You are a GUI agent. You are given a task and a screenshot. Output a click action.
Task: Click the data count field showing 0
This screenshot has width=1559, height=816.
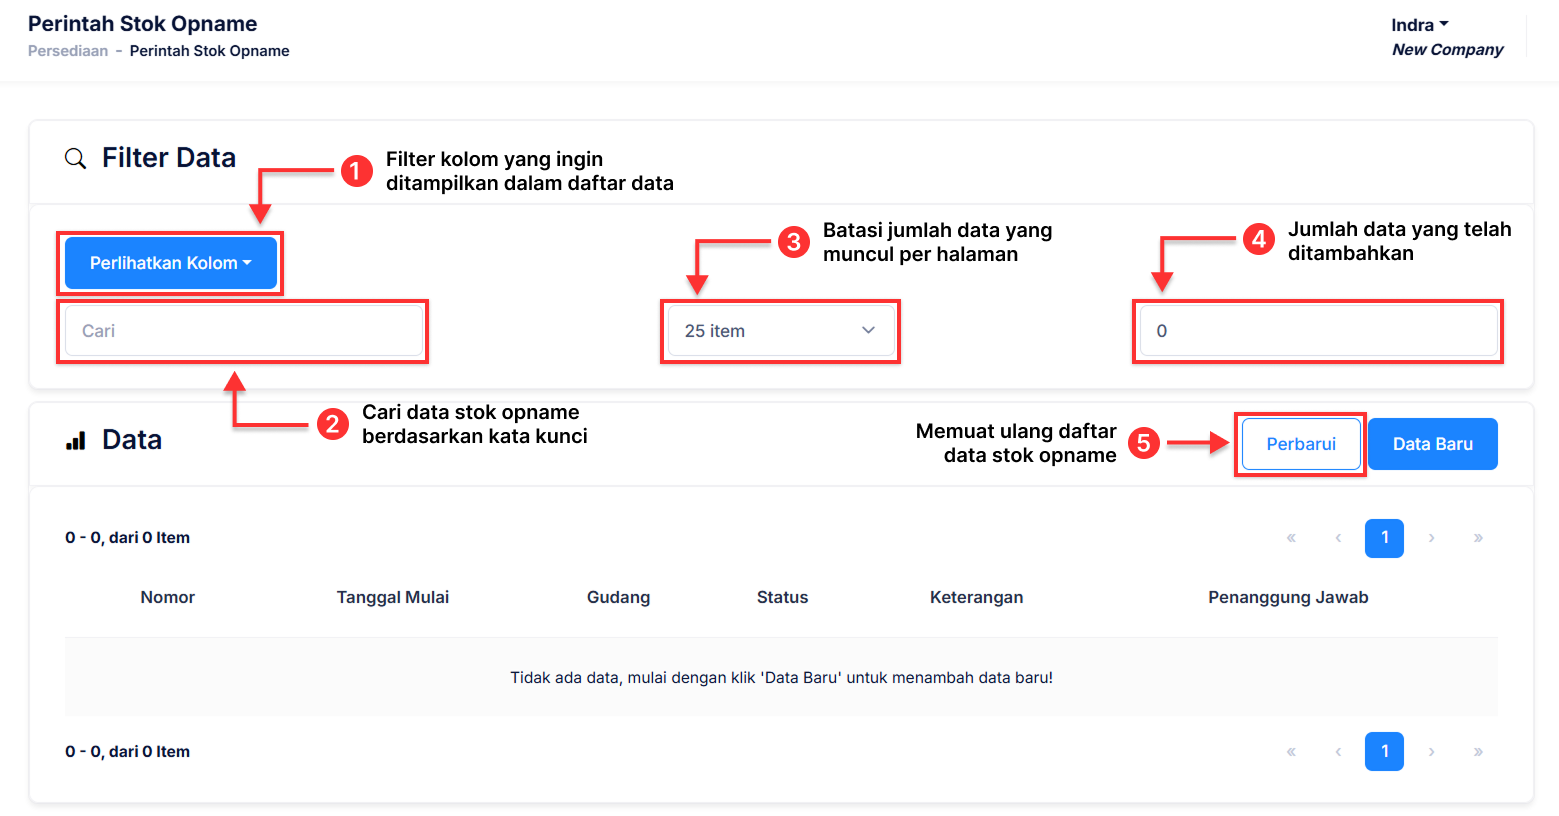pos(1316,330)
